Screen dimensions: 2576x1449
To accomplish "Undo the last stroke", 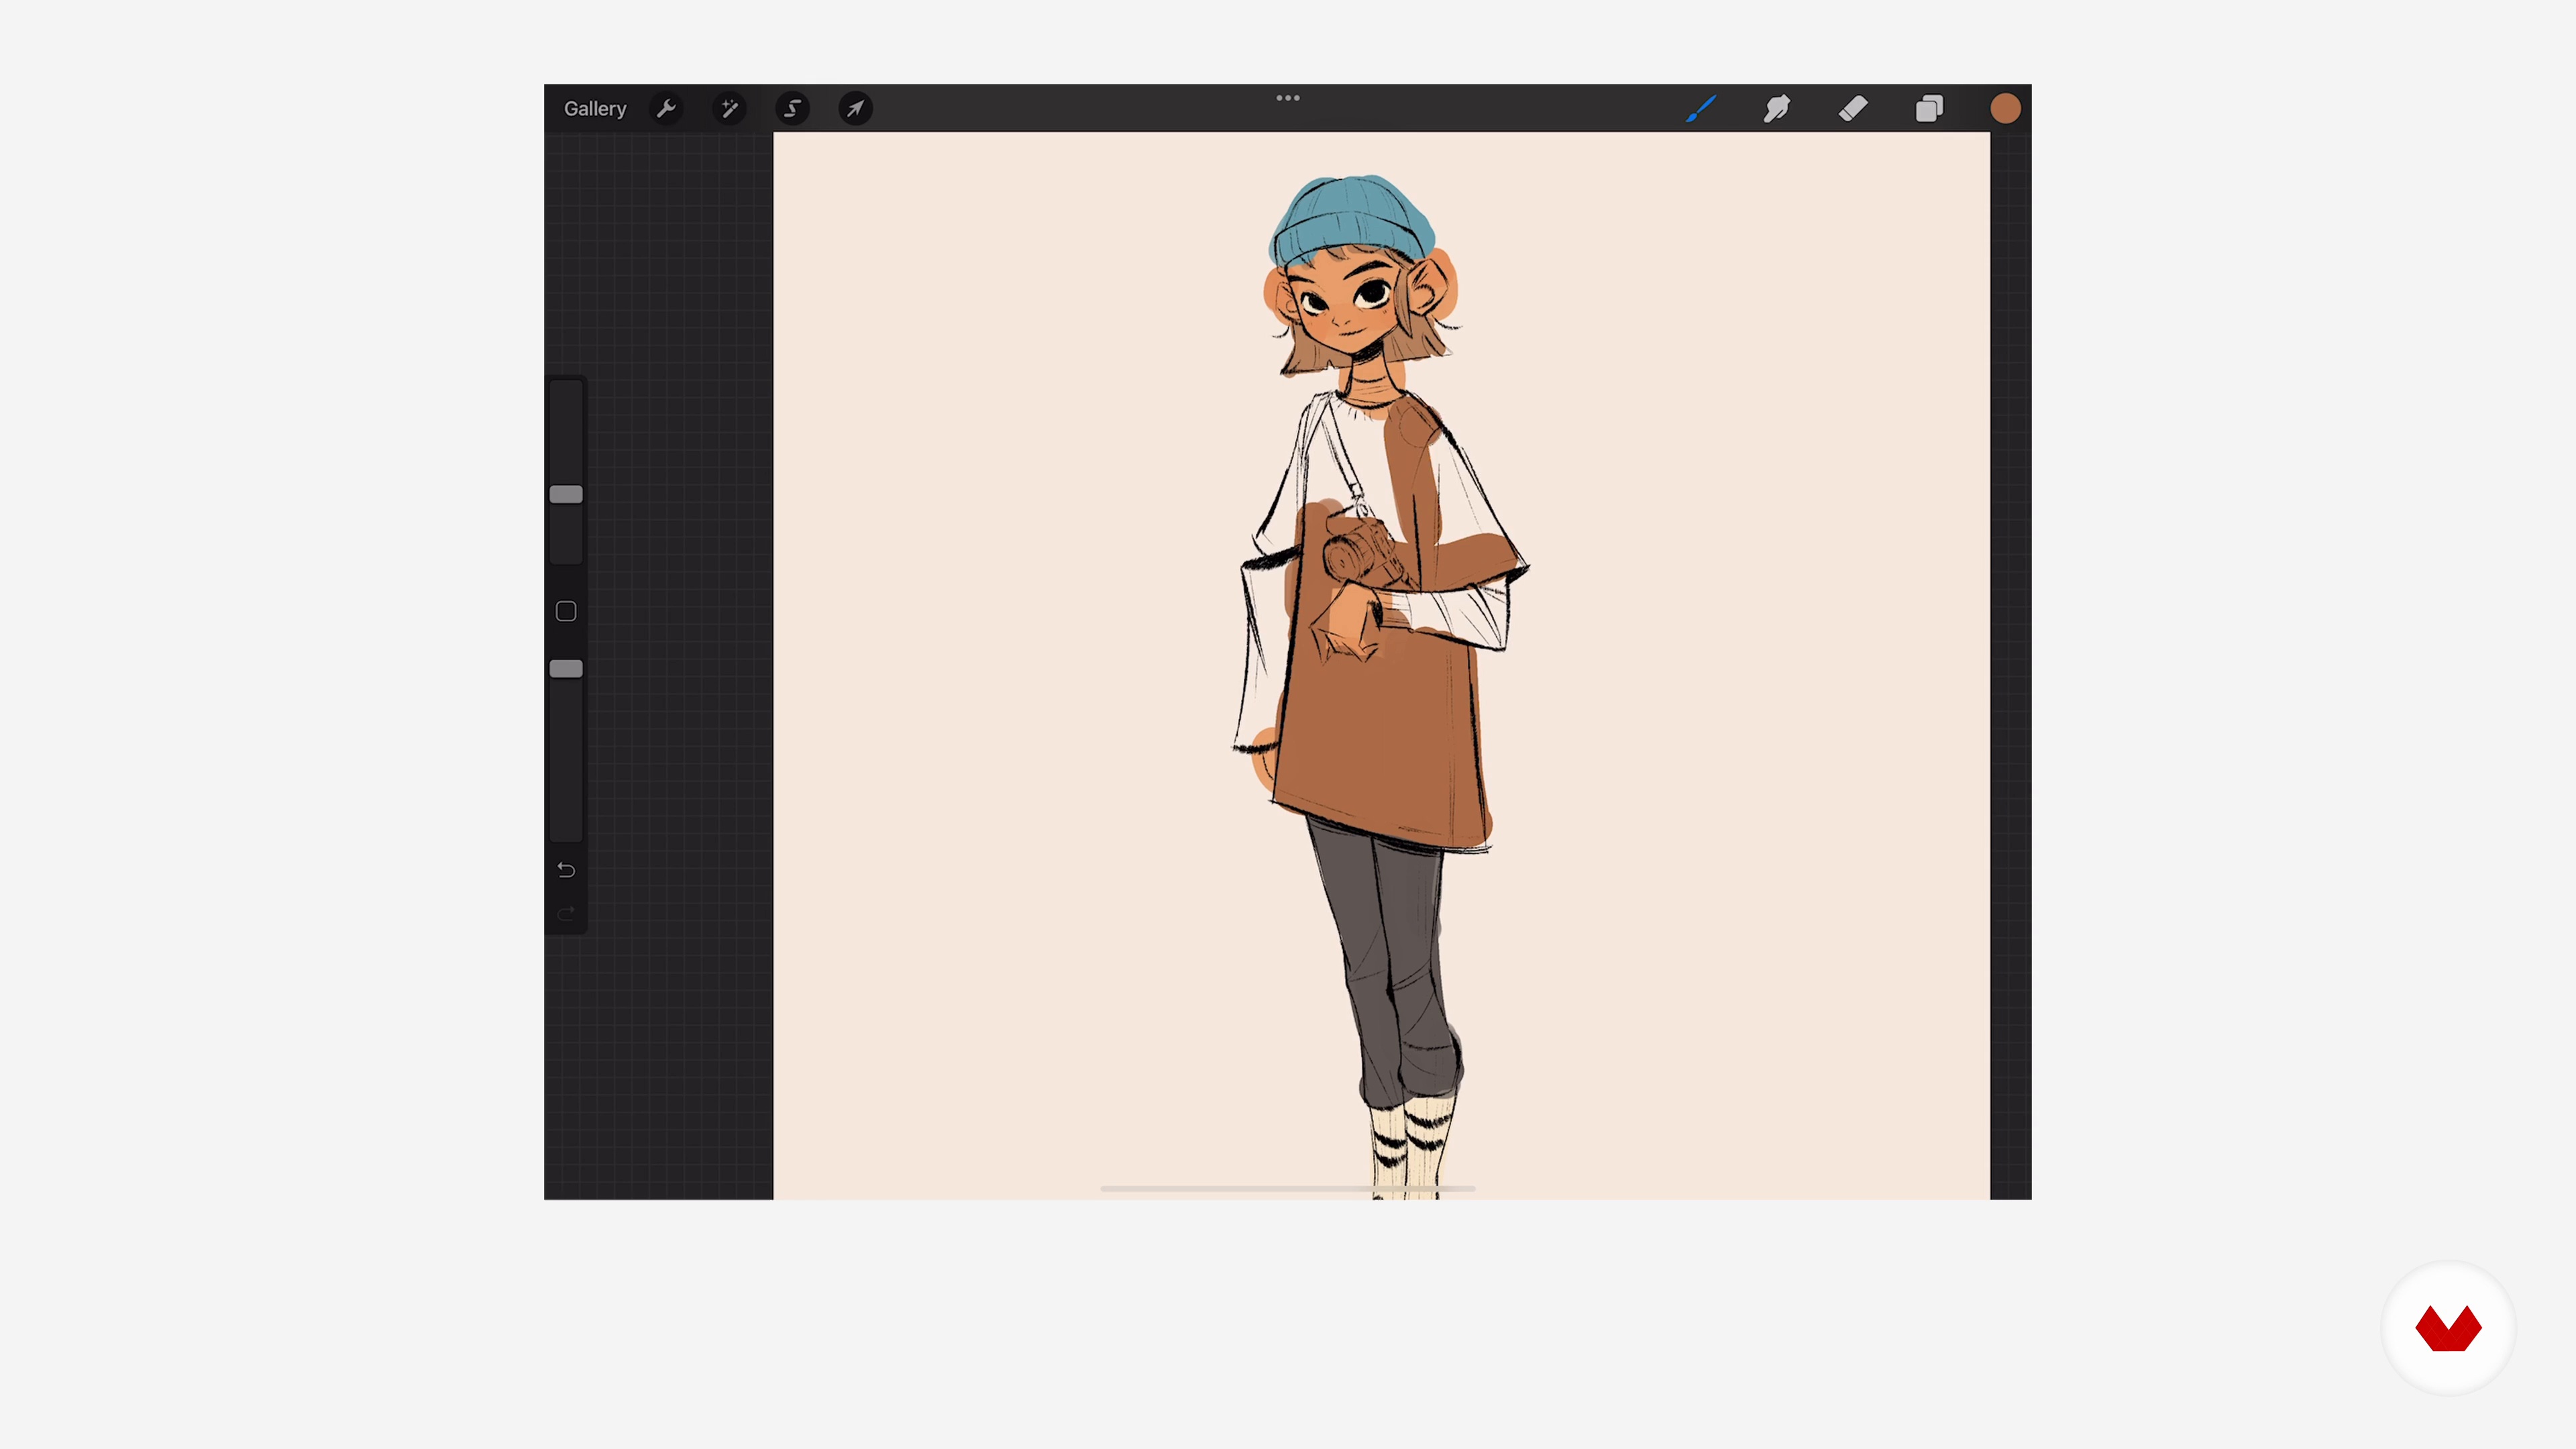I will (x=566, y=870).
